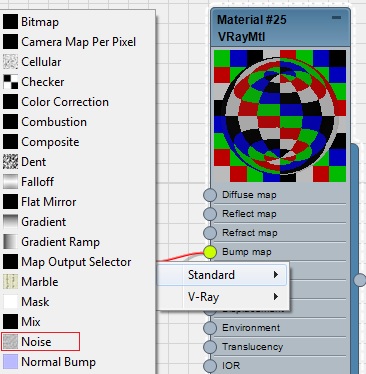Expand the V-Ray submenu arrow

[276, 296]
